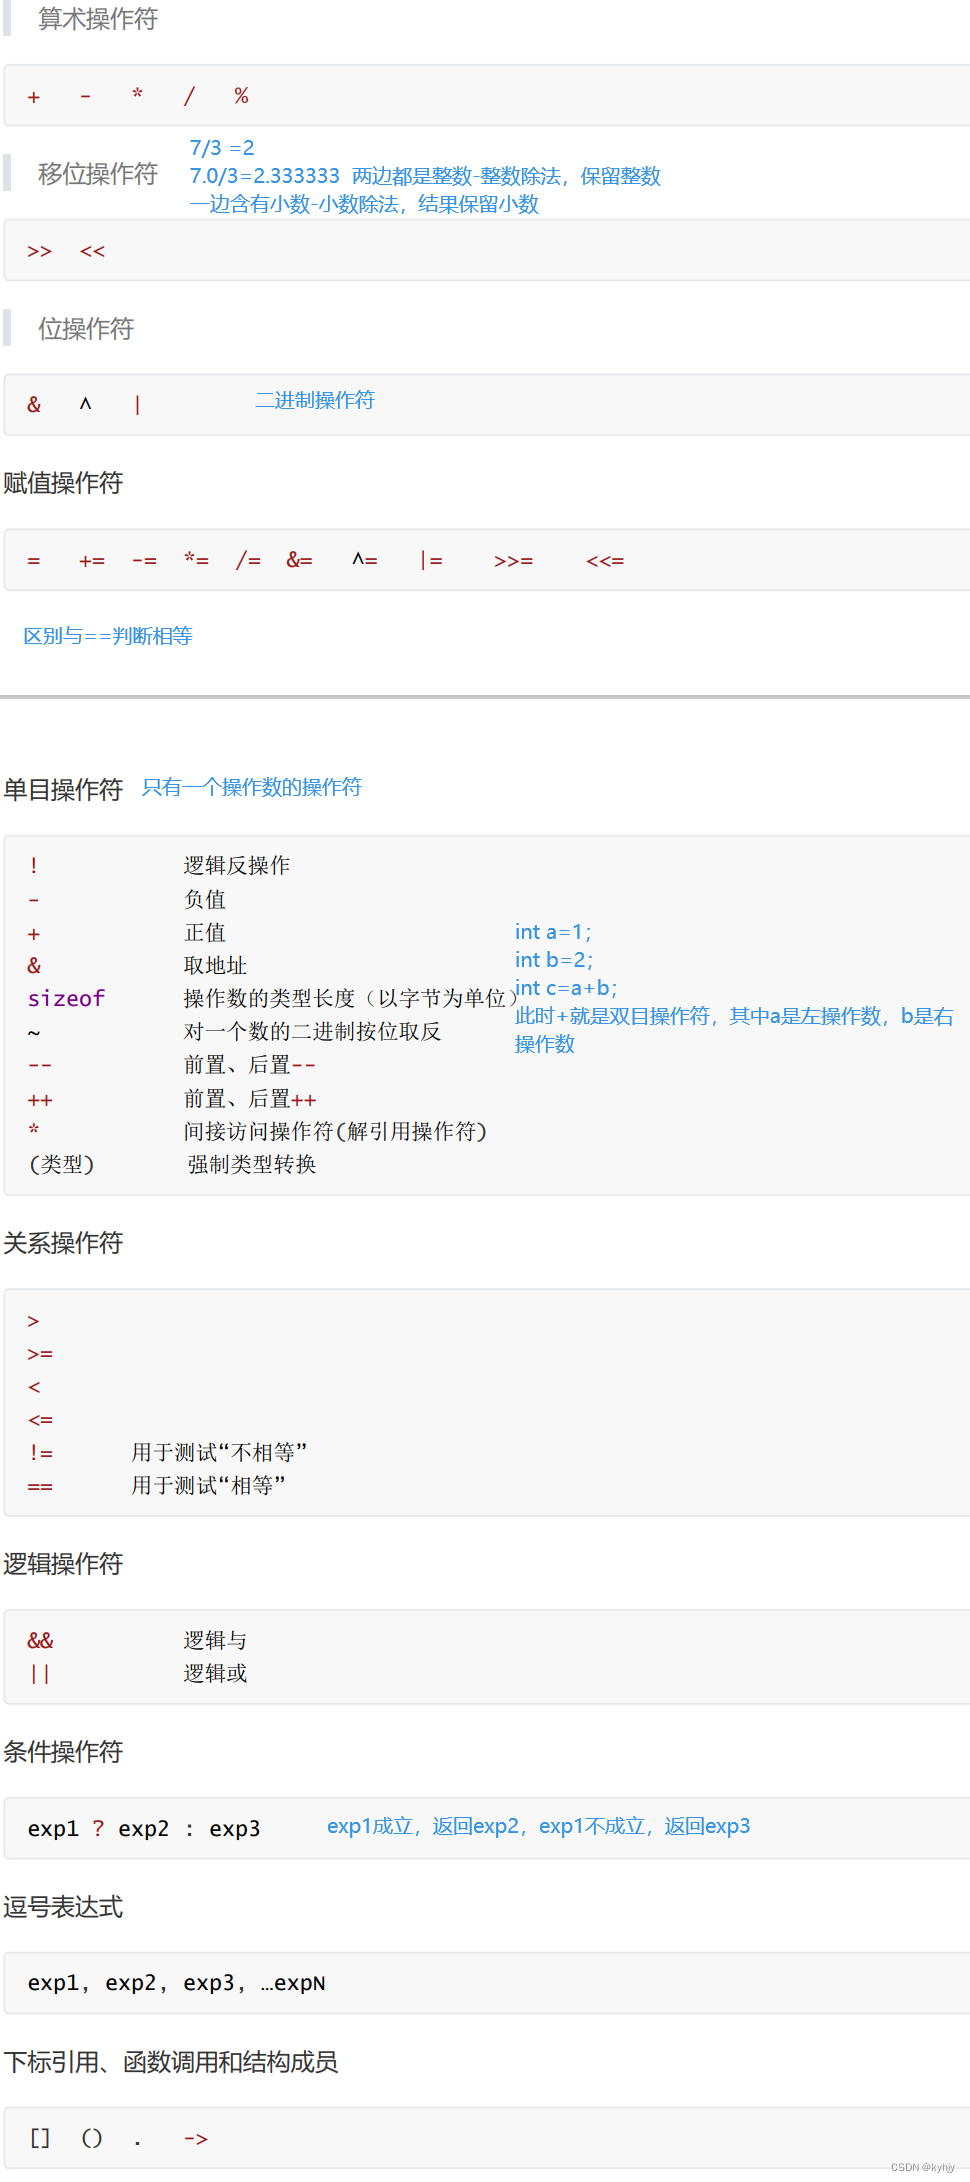Screen dimensions: 970x2182
Task: Click the >>= assignment operator
Action: [x=513, y=561]
